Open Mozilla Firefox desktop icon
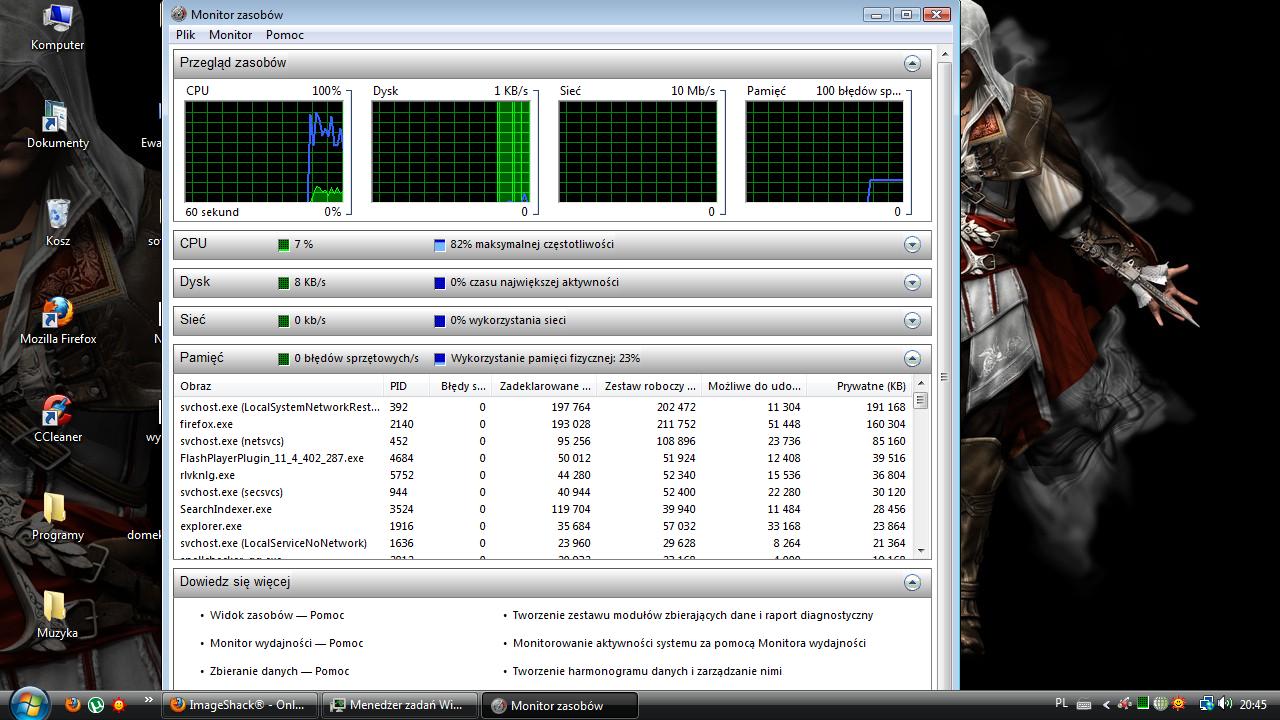The image size is (1280, 720). pyautogui.click(x=58, y=321)
